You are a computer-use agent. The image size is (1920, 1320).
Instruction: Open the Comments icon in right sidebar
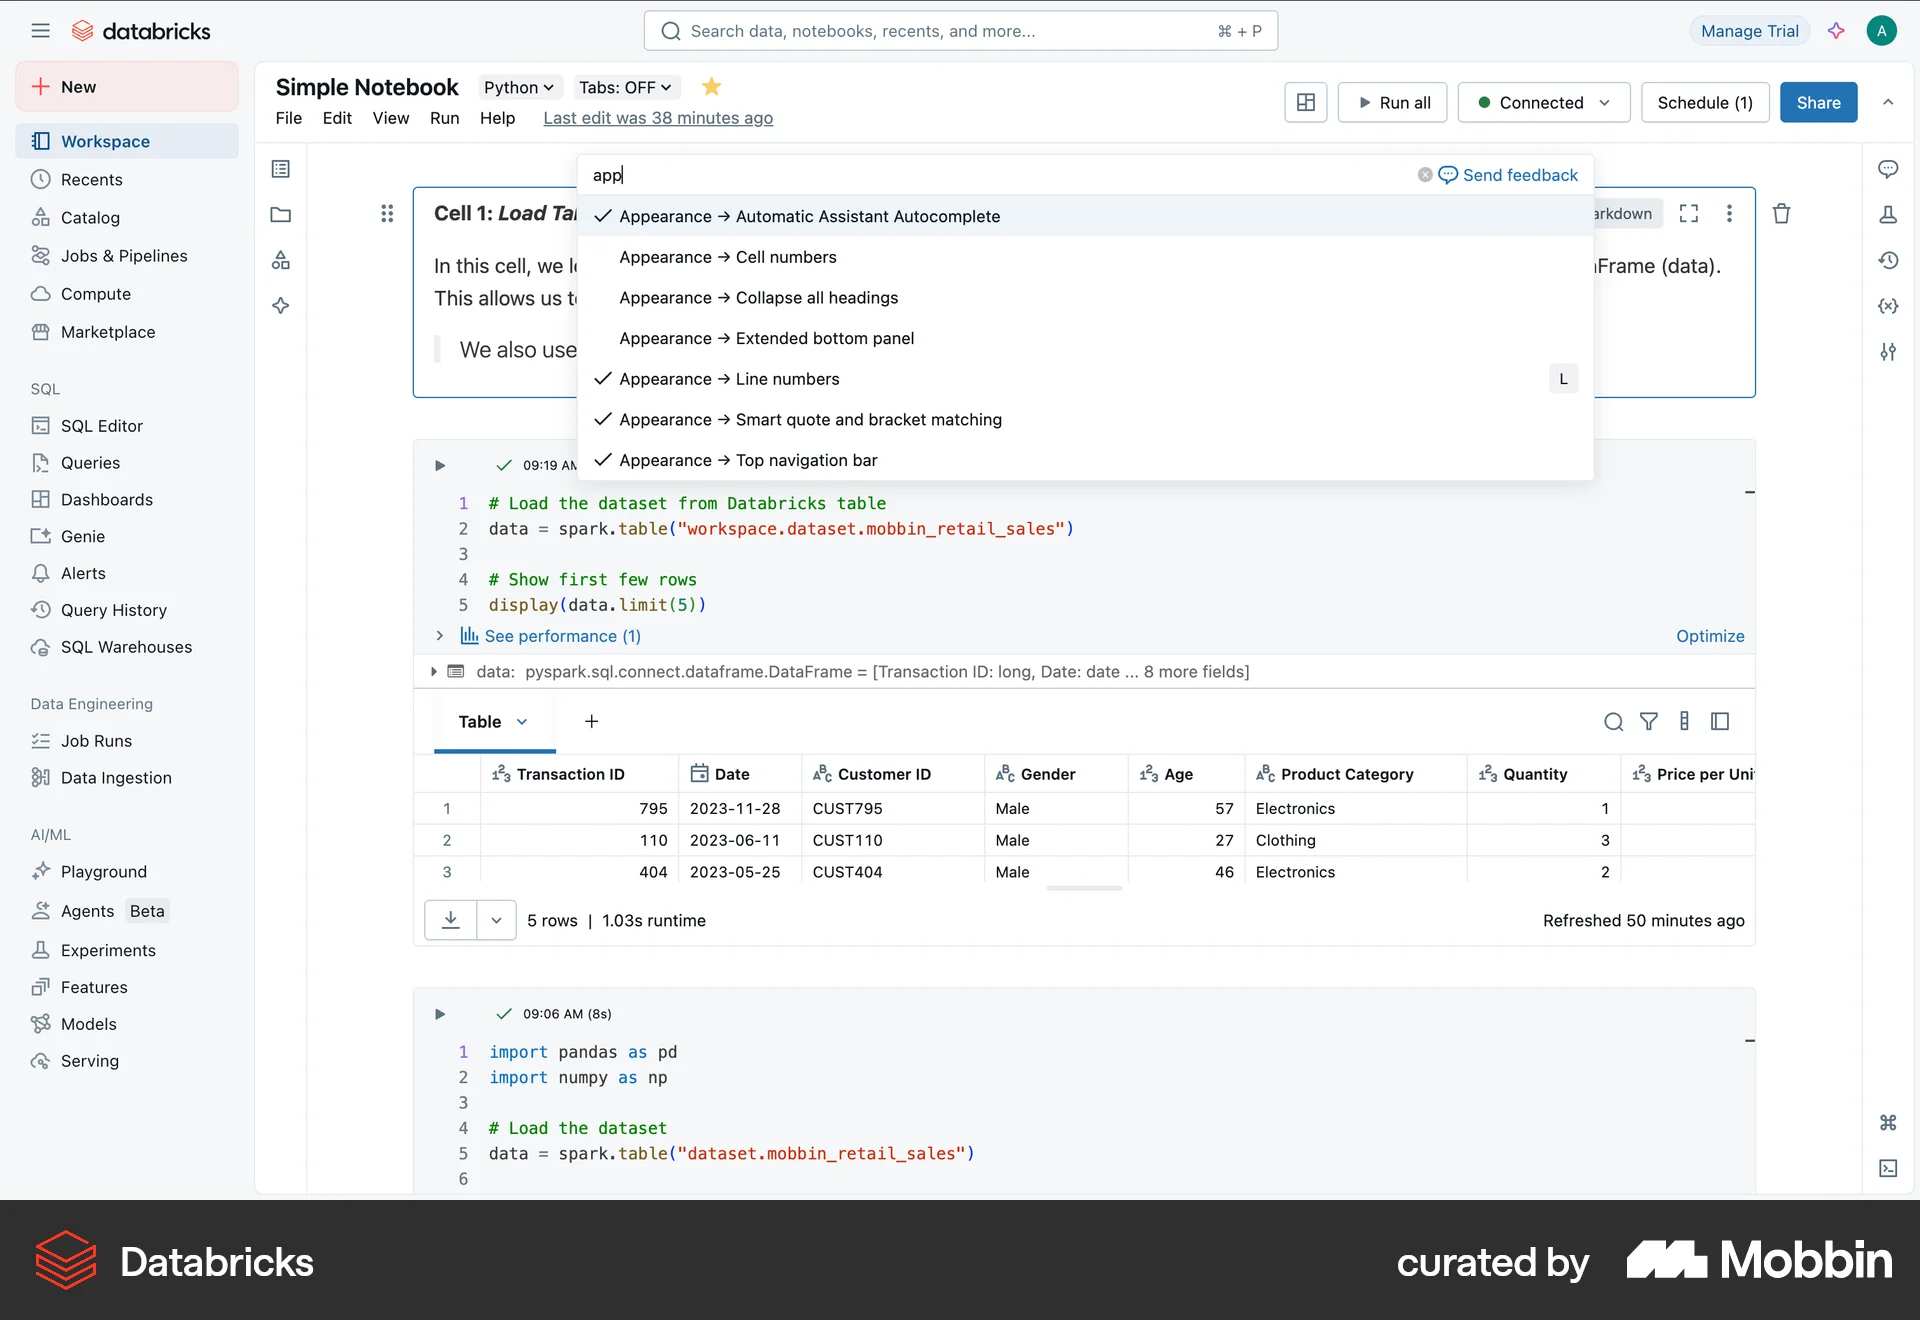[x=1889, y=169]
